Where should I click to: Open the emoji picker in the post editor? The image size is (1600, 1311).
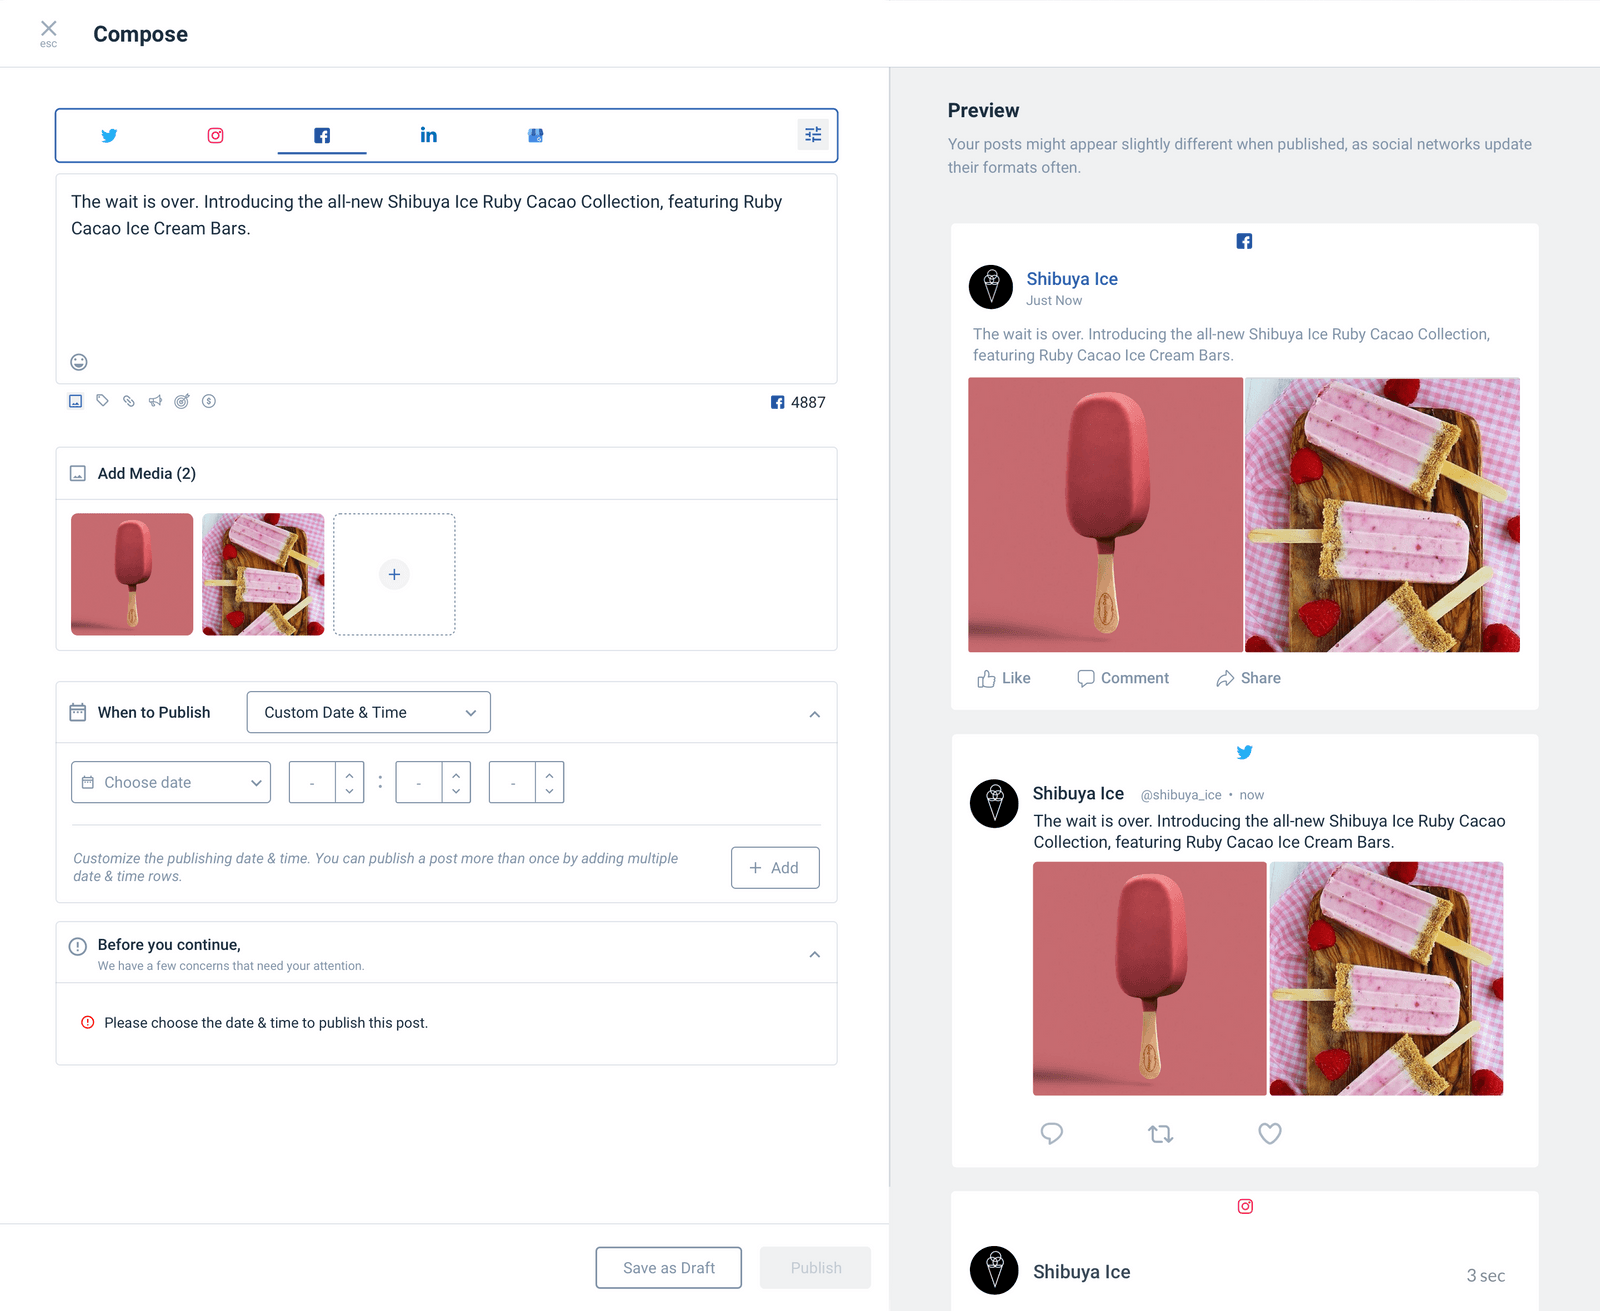click(79, 362)
